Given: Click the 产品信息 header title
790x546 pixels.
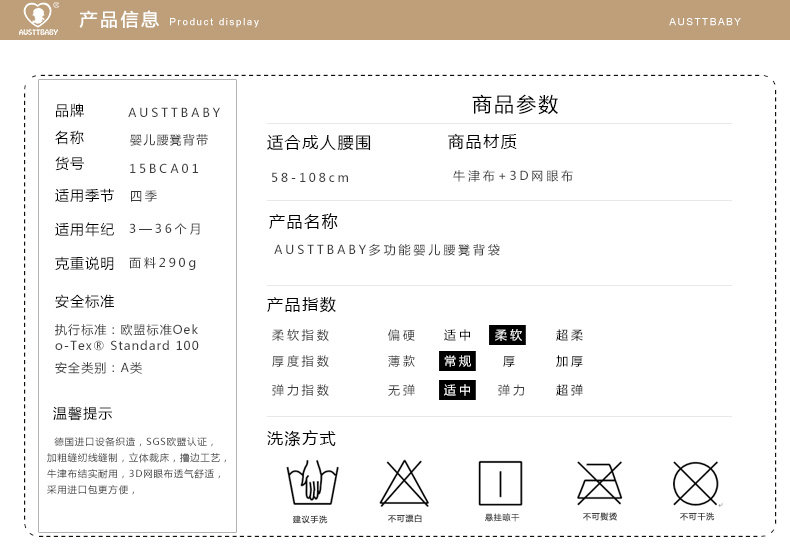Looking at the screenshot, I should pyautogui.click(x=119, y=20).
